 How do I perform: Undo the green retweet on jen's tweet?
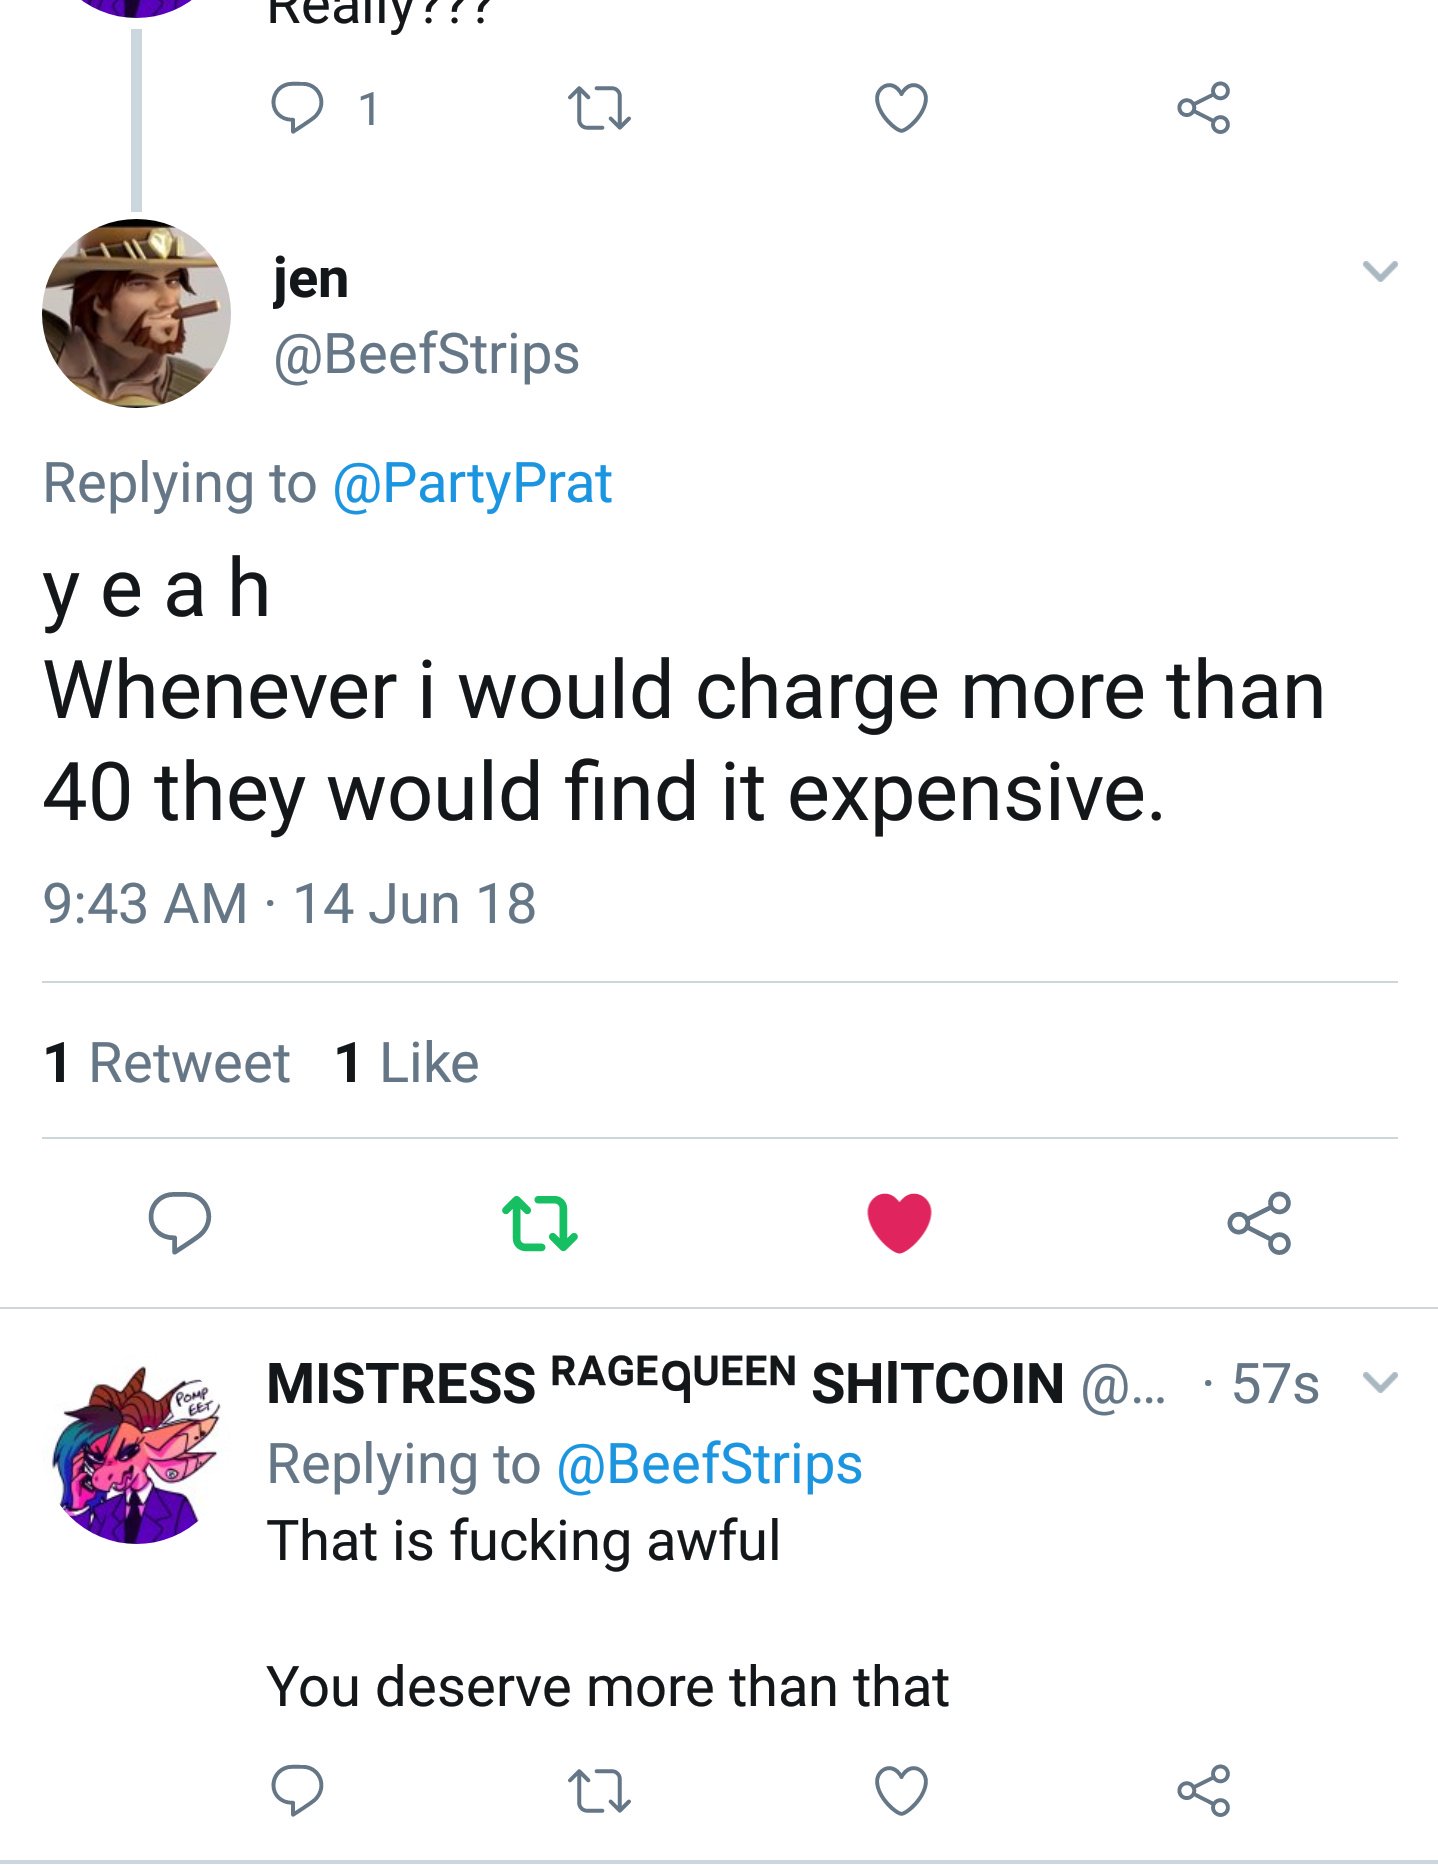[x=539, y=1223]
